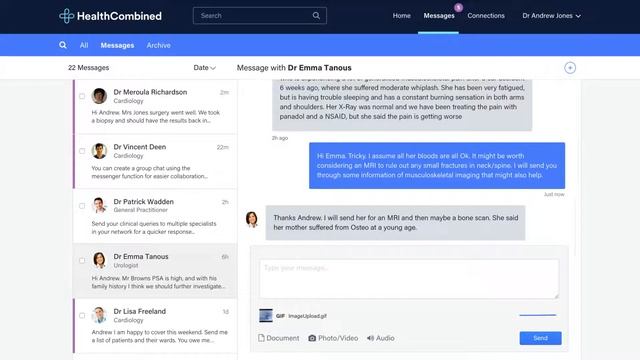The image size is (640, 360).
Task: Open Dr Patrick Wadden's avatar
Action: (x=99, y=205)
